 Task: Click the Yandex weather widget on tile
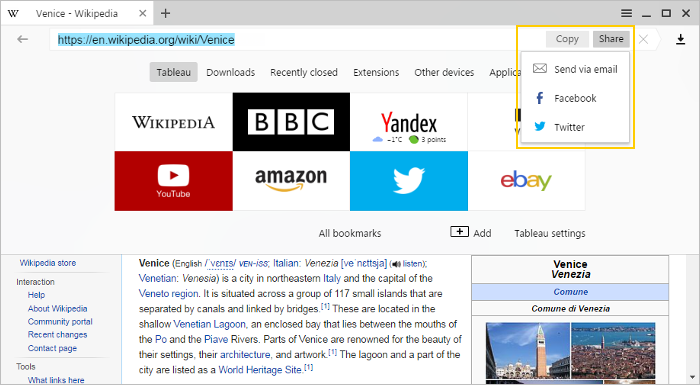(x=408, y=140)
